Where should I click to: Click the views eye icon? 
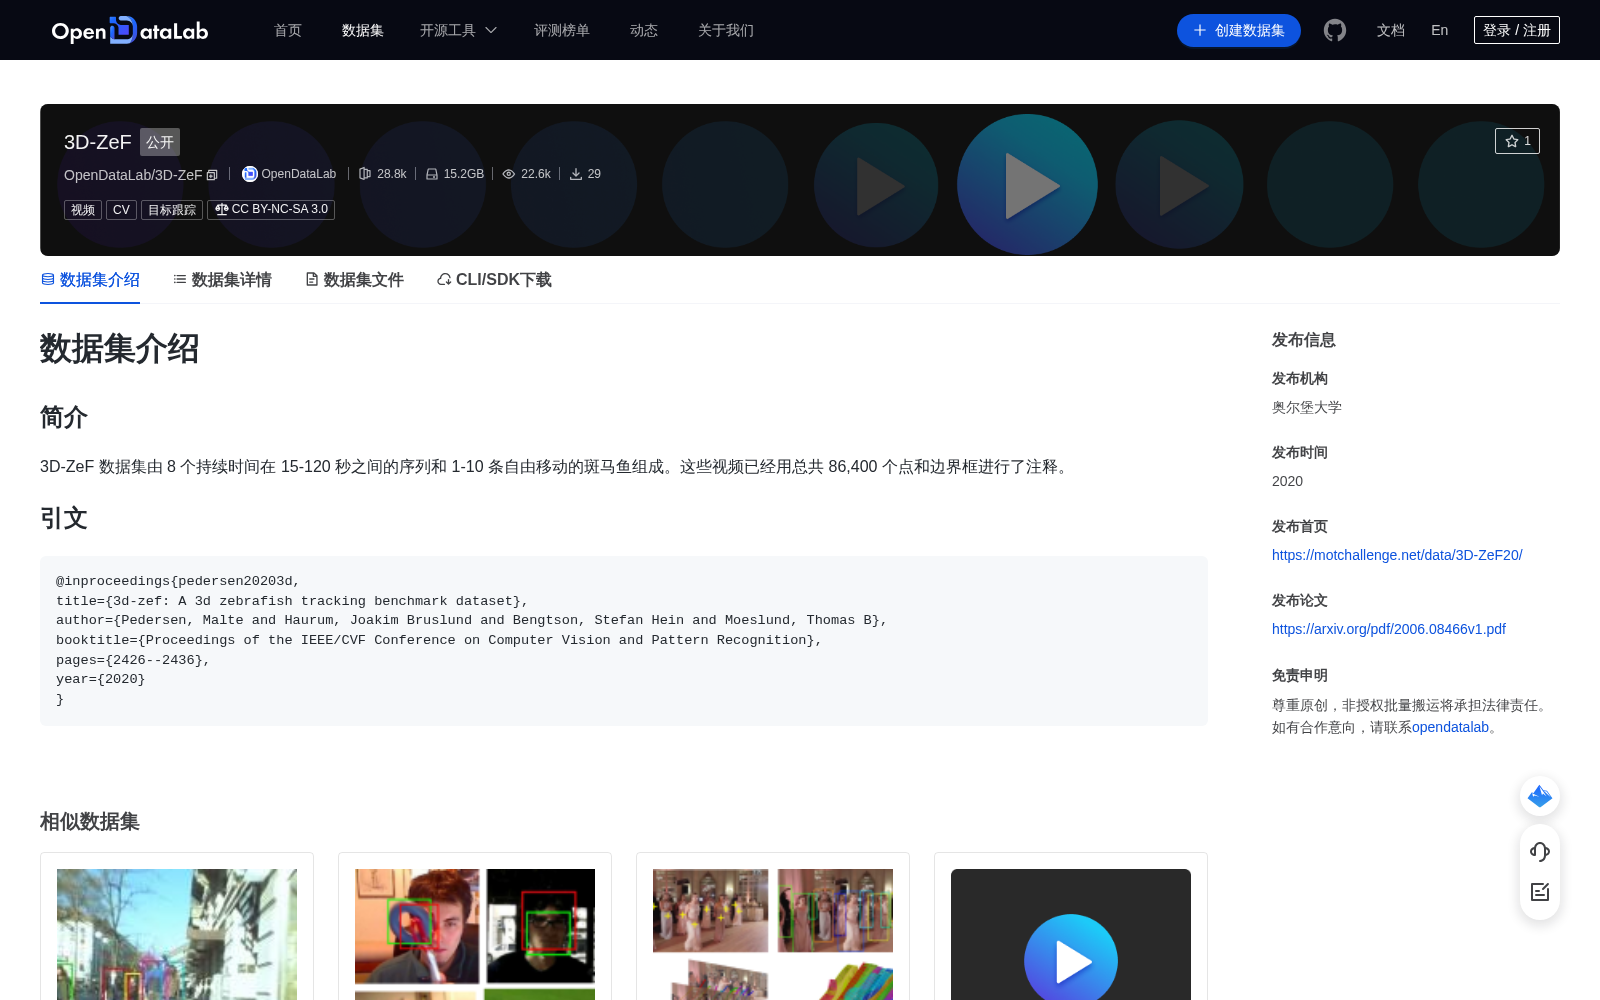tap(509, 174)
